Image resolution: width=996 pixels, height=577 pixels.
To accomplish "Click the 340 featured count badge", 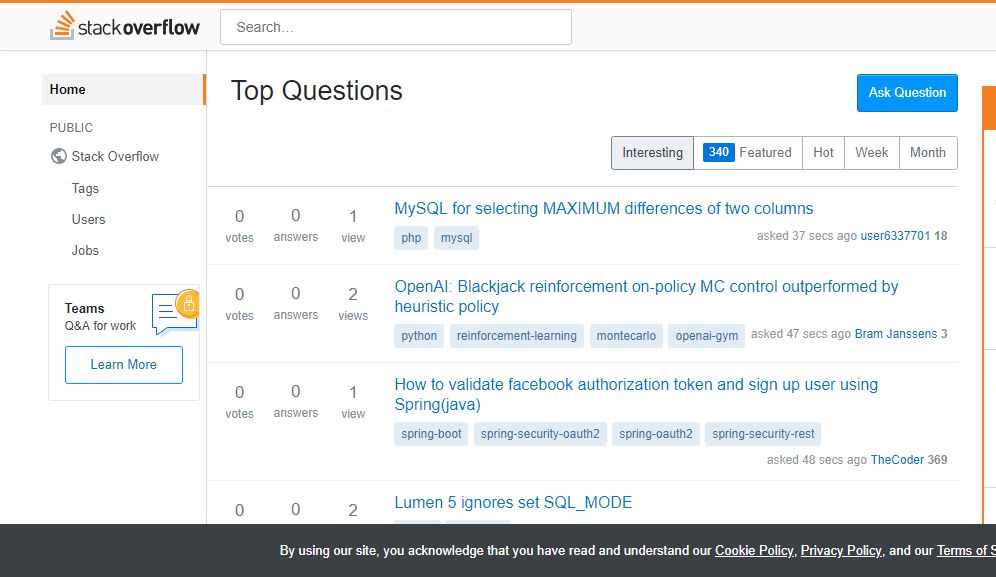I will tap(718, 153).
